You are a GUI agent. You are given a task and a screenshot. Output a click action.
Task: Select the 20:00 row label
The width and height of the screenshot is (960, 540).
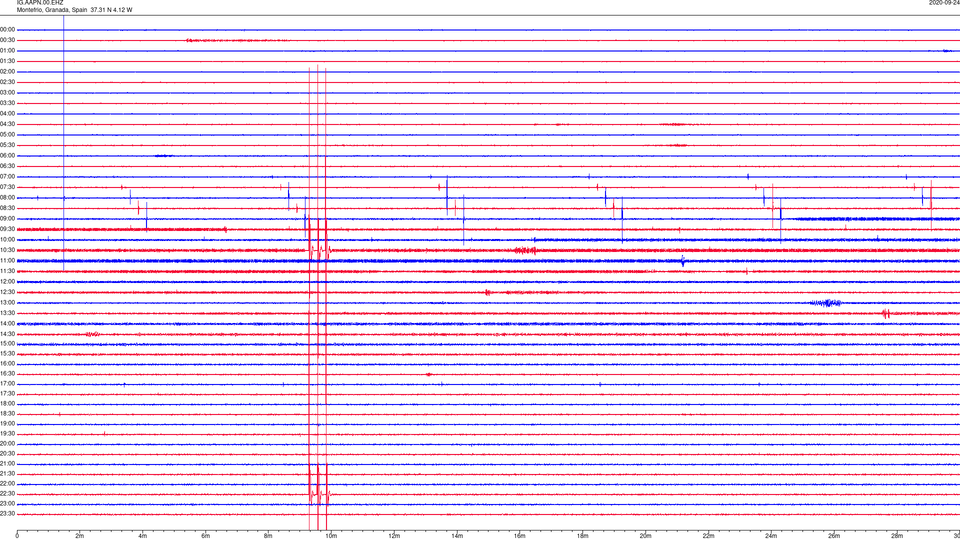point(8,444)
